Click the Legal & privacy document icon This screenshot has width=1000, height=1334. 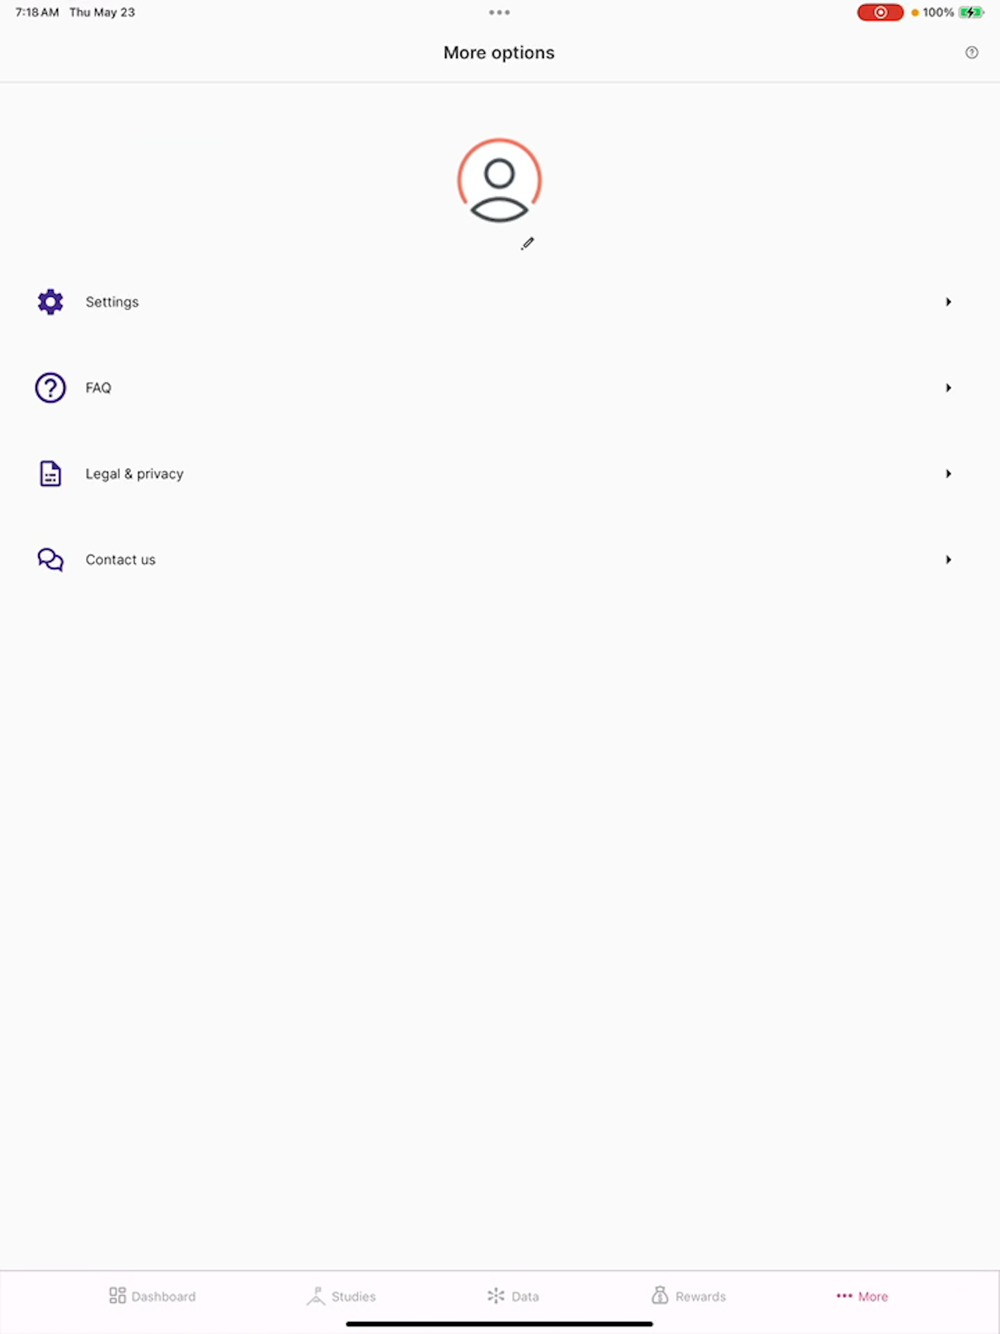50,474
